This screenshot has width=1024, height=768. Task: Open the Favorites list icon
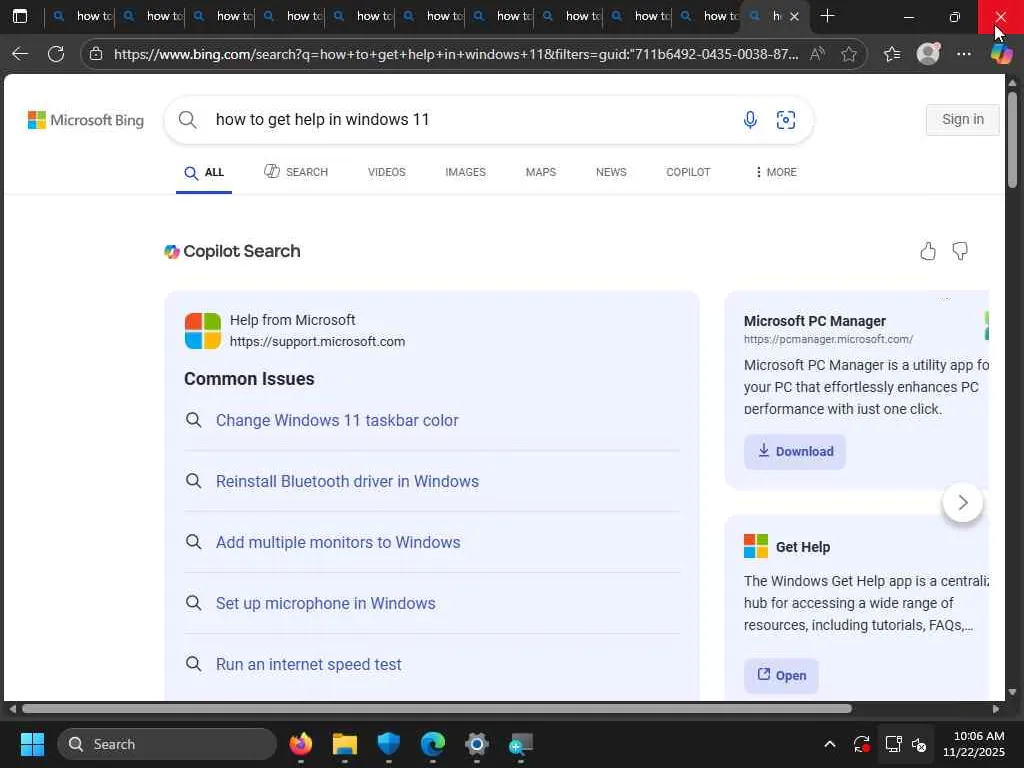892,54
